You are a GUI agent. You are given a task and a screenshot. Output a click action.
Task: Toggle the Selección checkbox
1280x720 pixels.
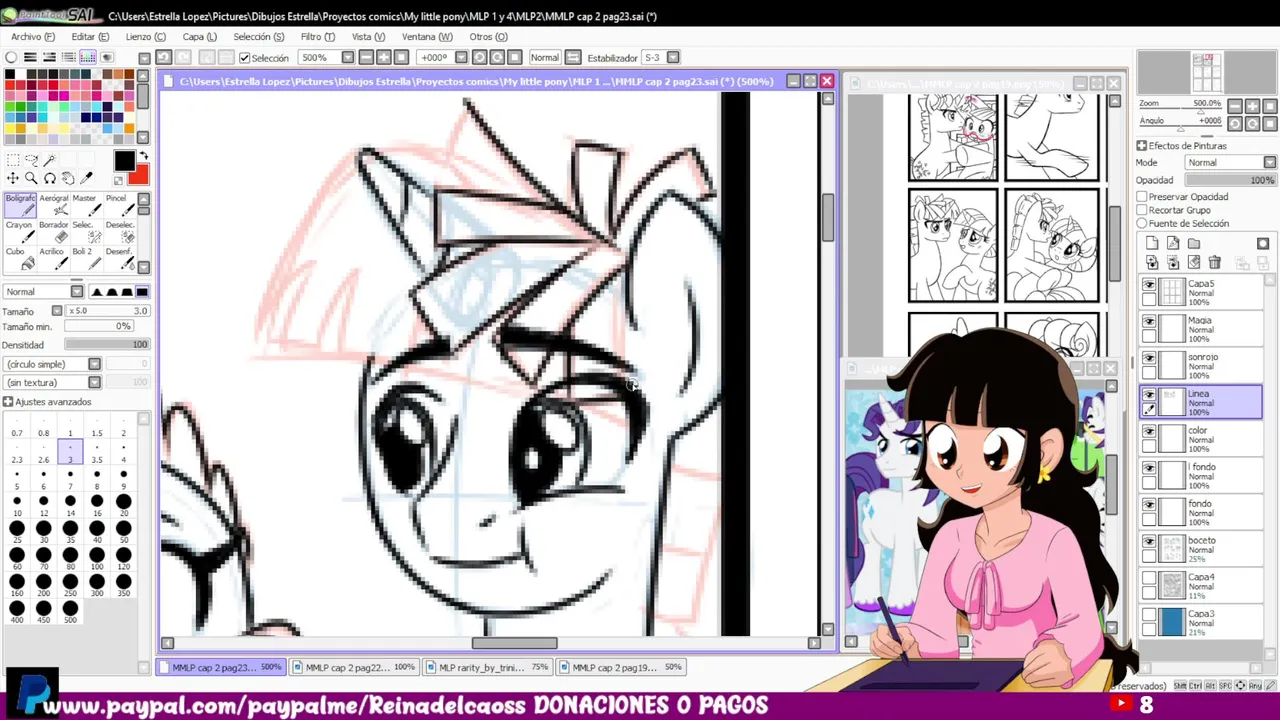pyautogui.click(x=244, y=58)
